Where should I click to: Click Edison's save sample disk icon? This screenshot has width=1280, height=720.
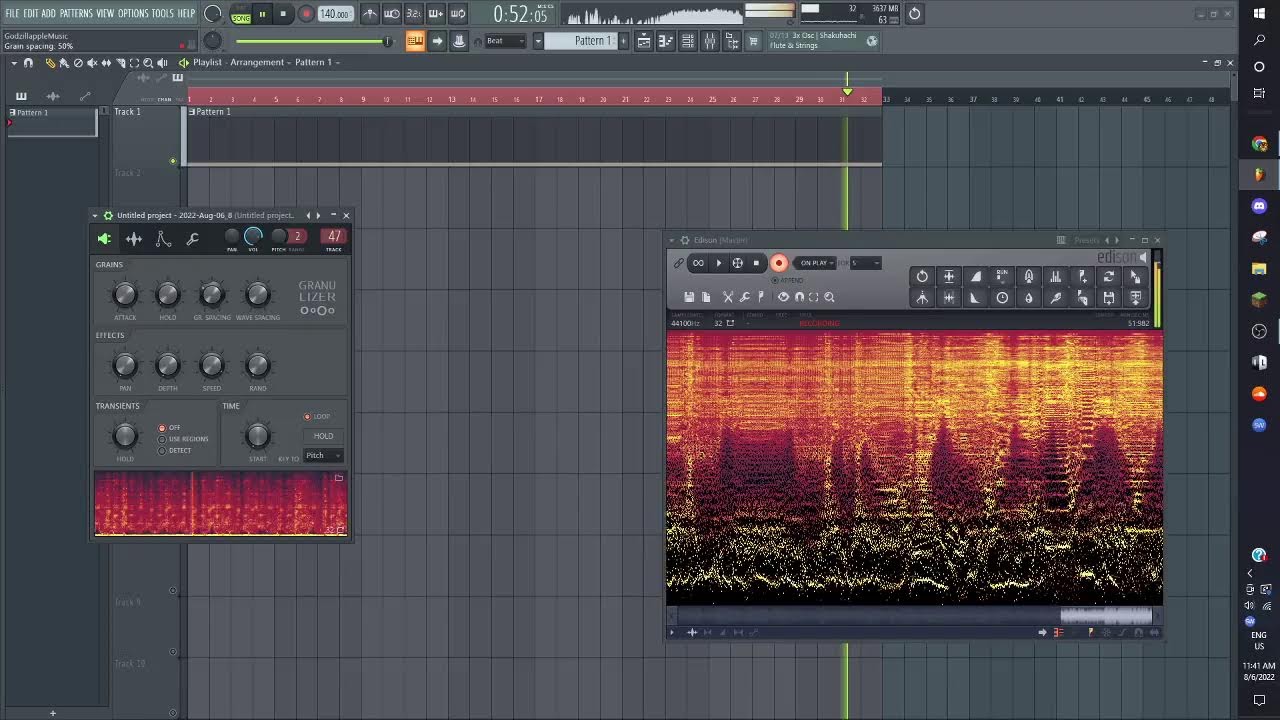689,297
